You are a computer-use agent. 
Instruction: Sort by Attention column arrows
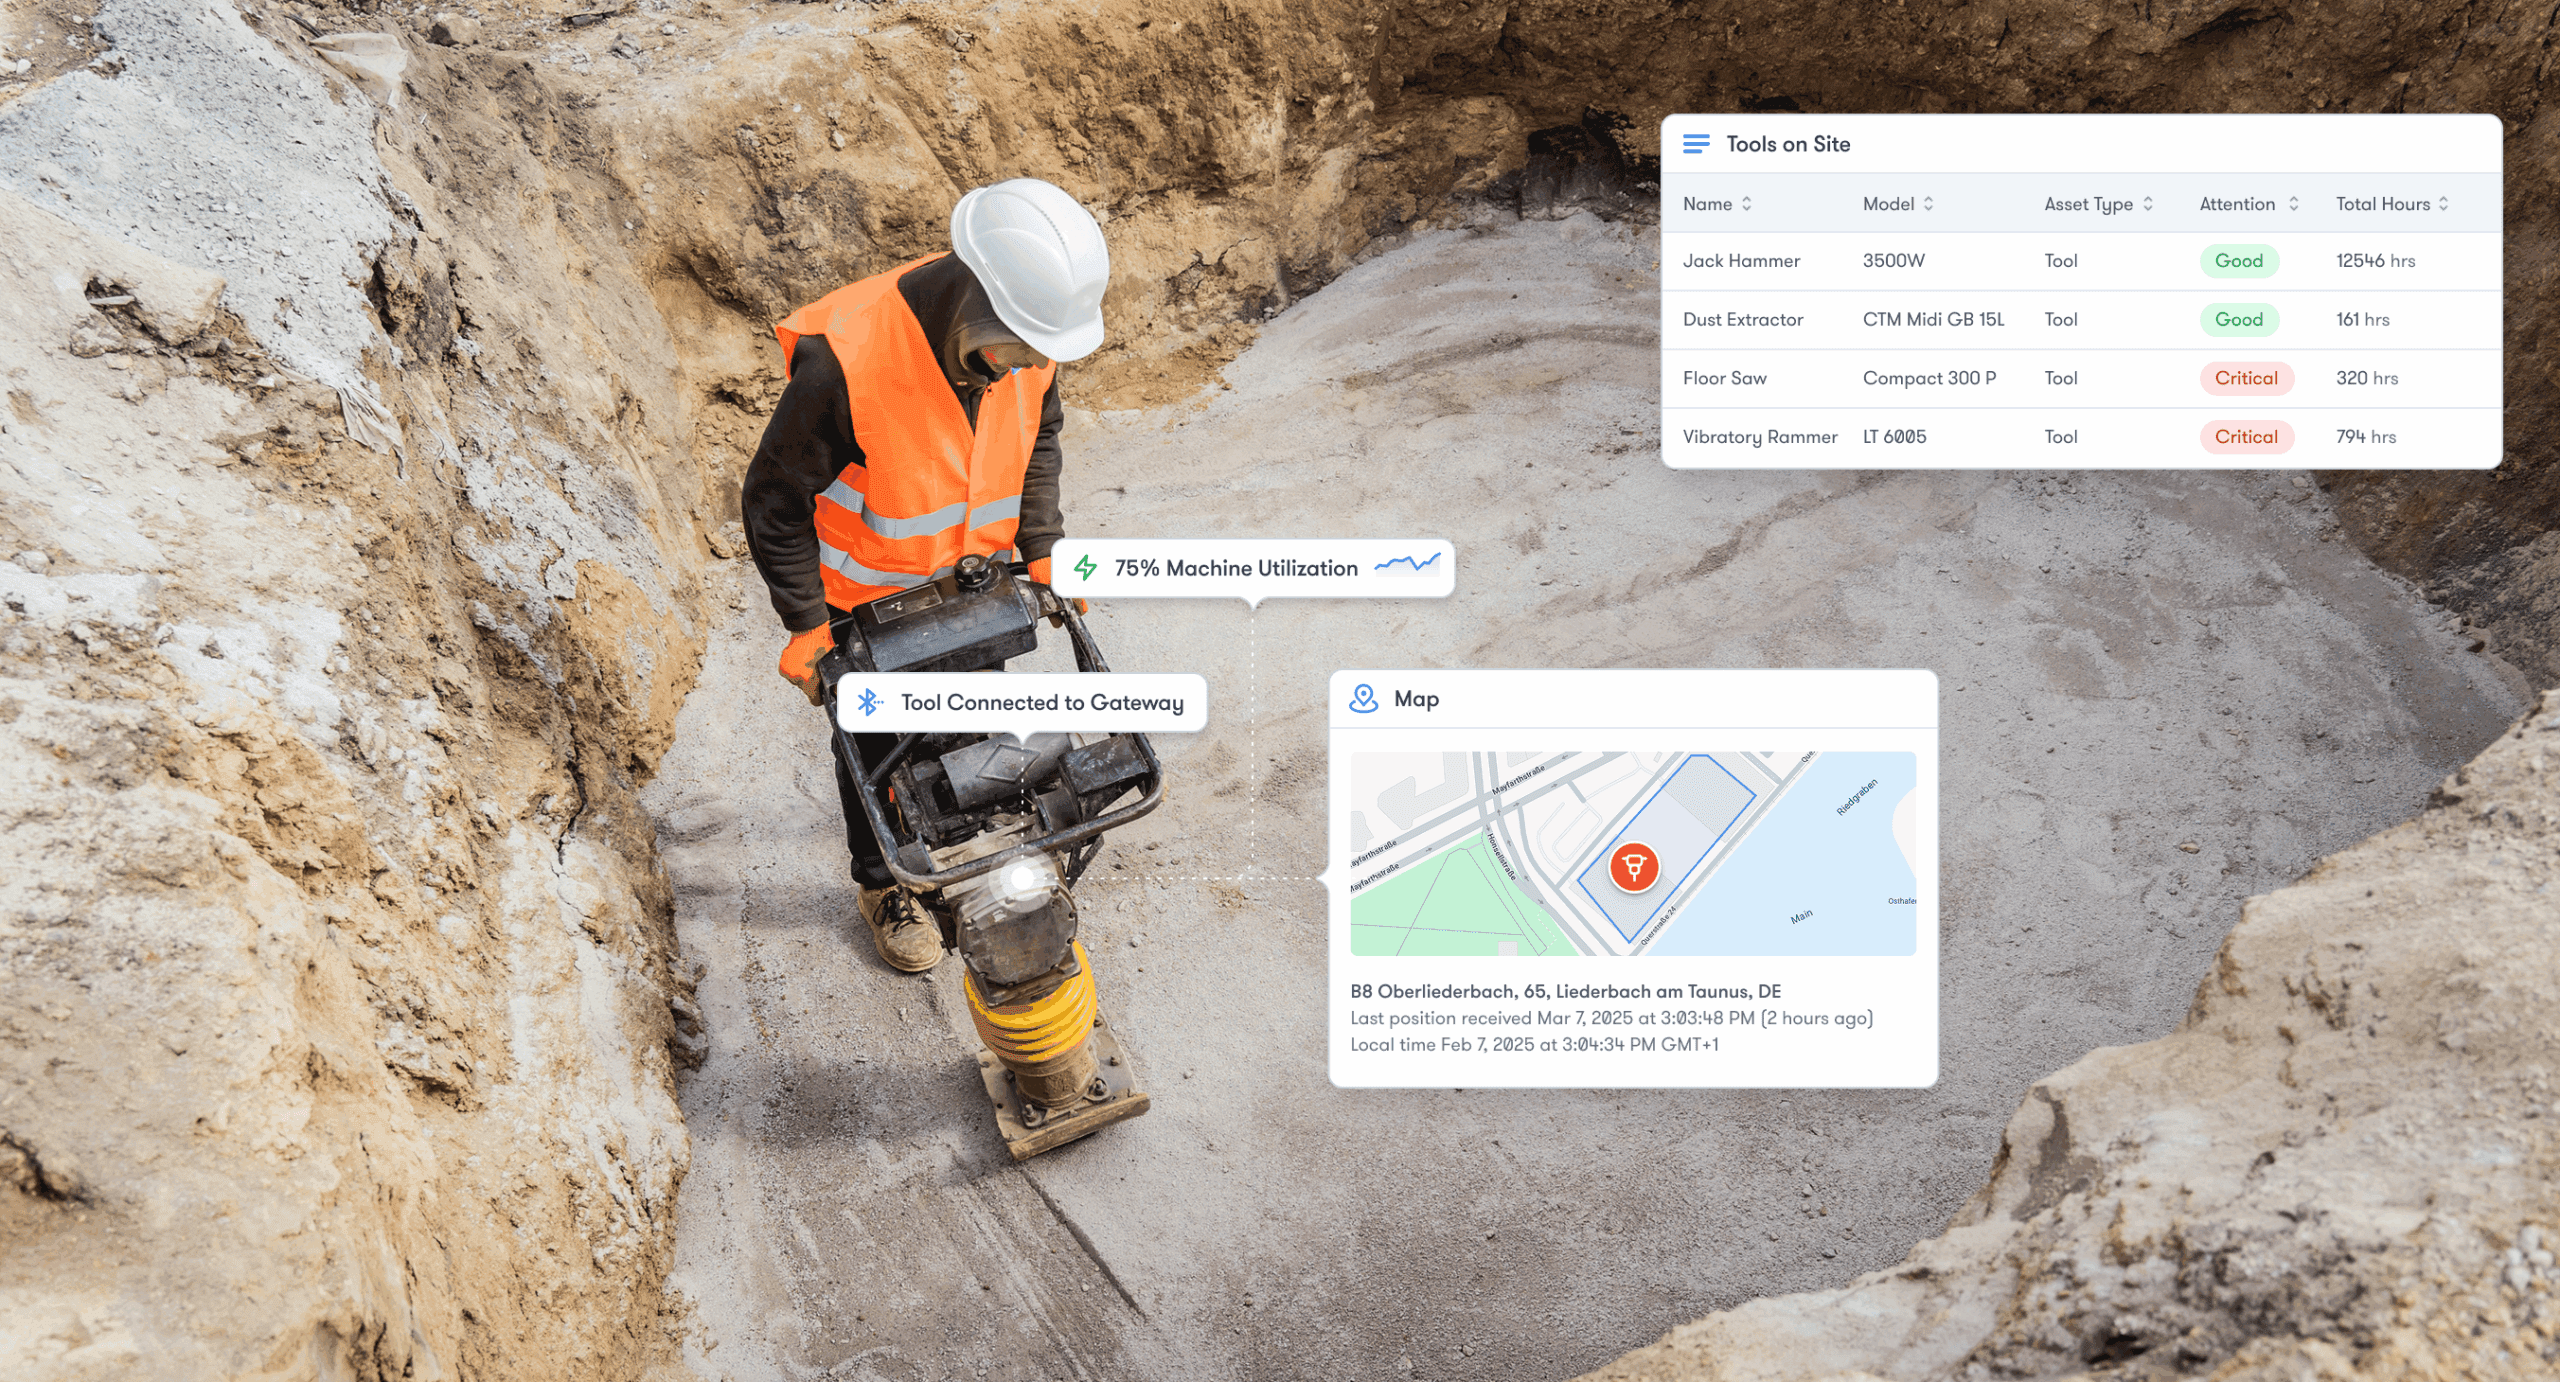click(x=2293, y=204)
